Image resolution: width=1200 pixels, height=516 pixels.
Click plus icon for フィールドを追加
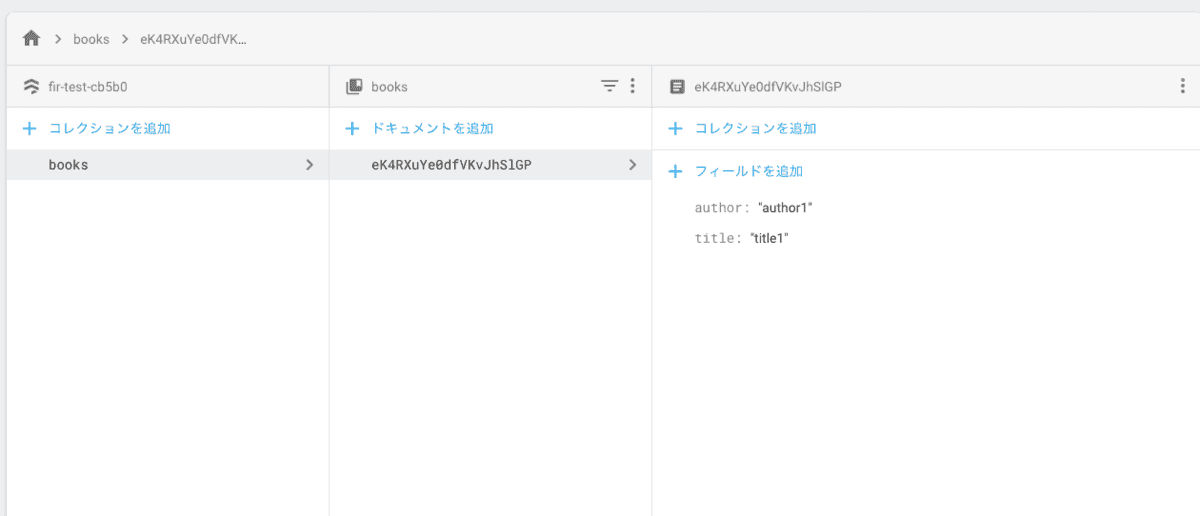pyautogui.click(x=675, y=172)
